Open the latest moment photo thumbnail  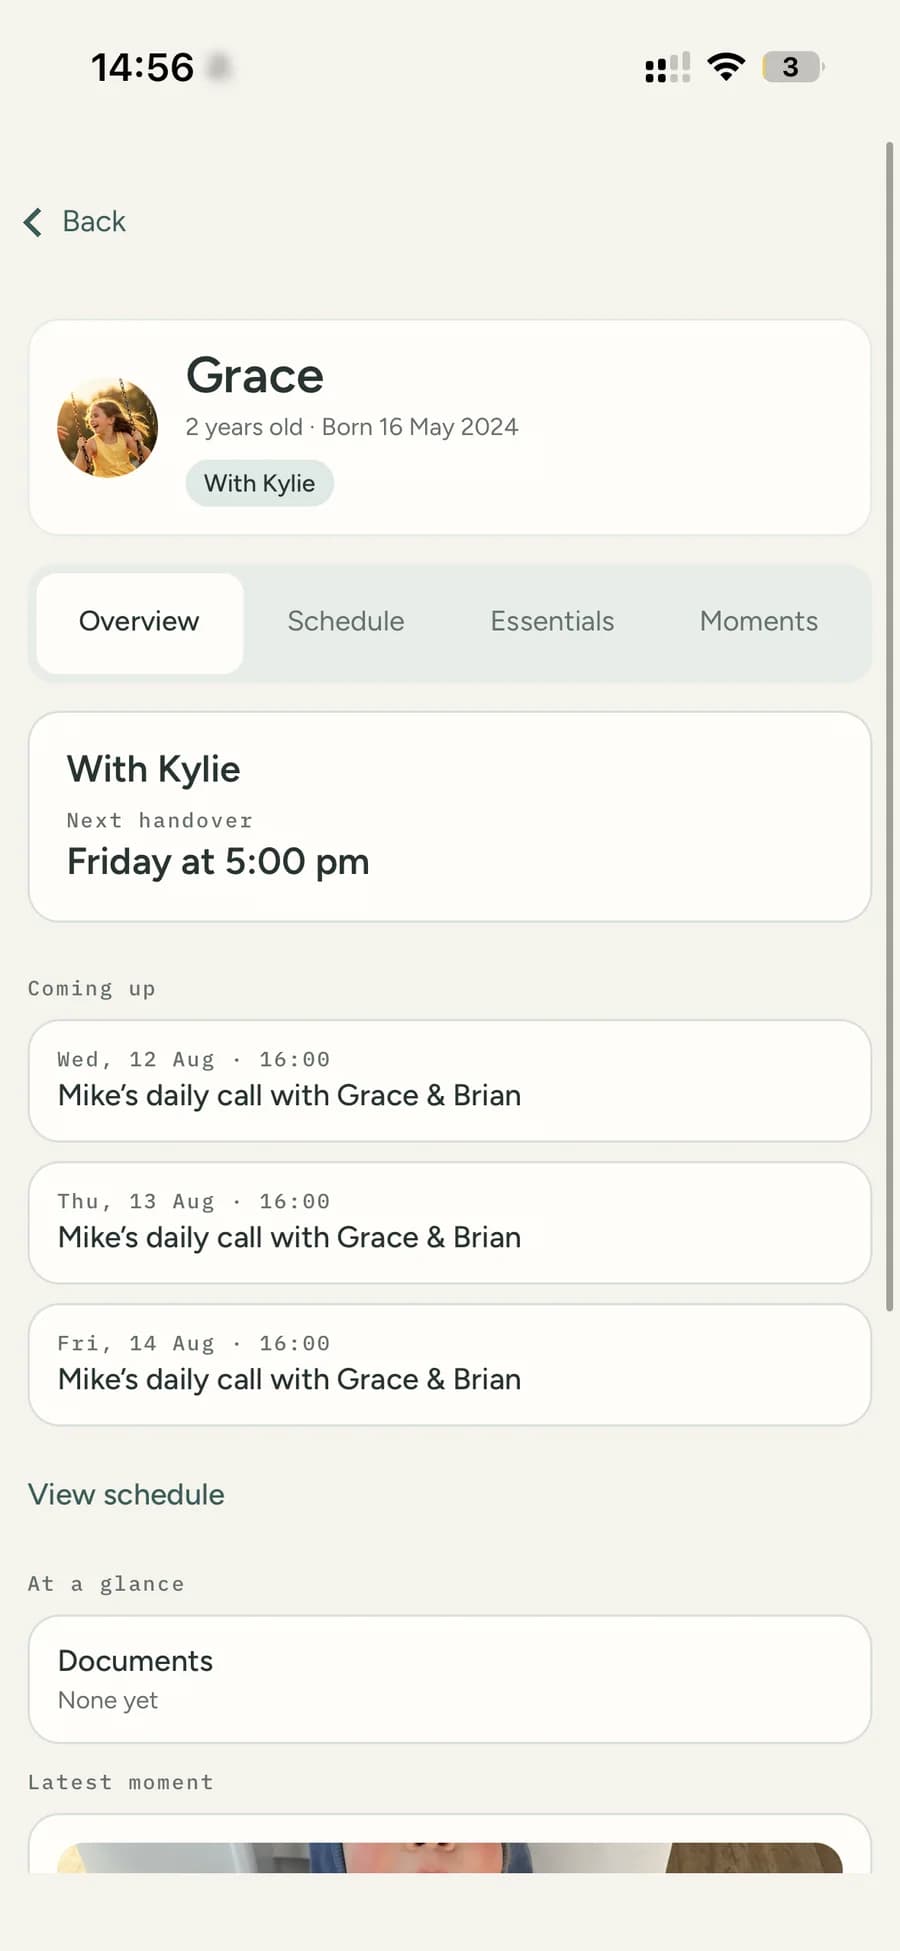450,1857
